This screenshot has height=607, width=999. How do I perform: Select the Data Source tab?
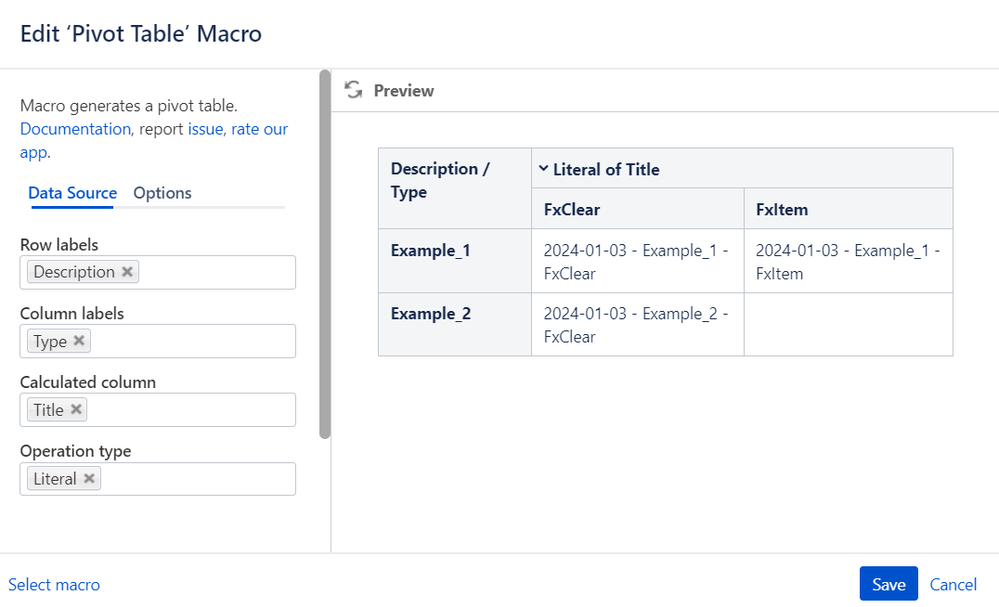click(72, 193)
